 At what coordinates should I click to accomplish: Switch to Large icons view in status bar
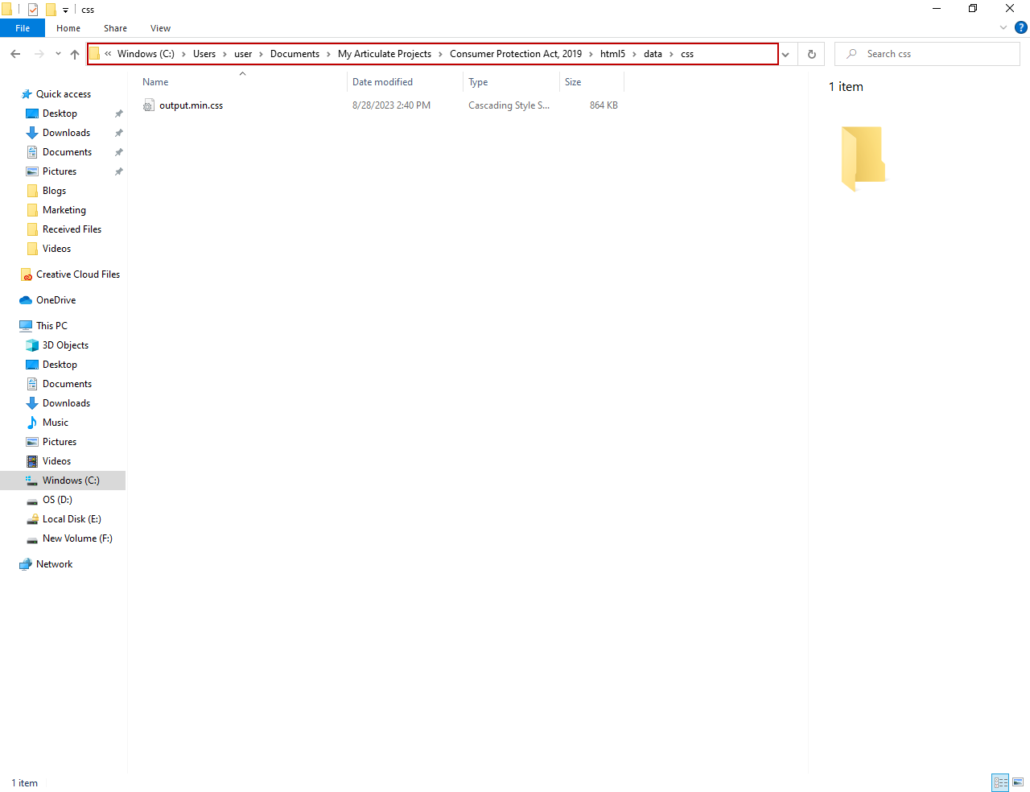coord(1018,782)
